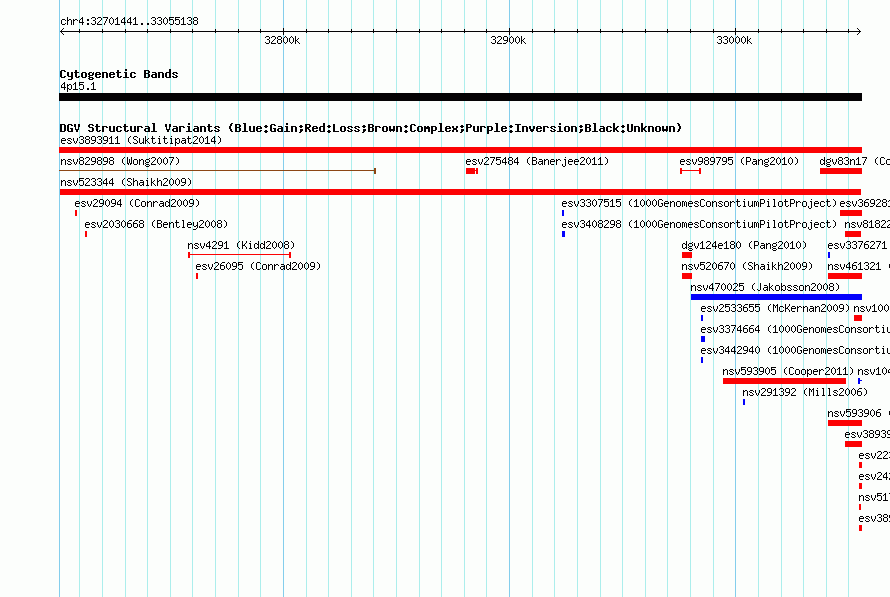Viewport: 890px width, 597px height.
Task: Open esv26095 (Conrad2009) variant label
Action: click(258, 266)
